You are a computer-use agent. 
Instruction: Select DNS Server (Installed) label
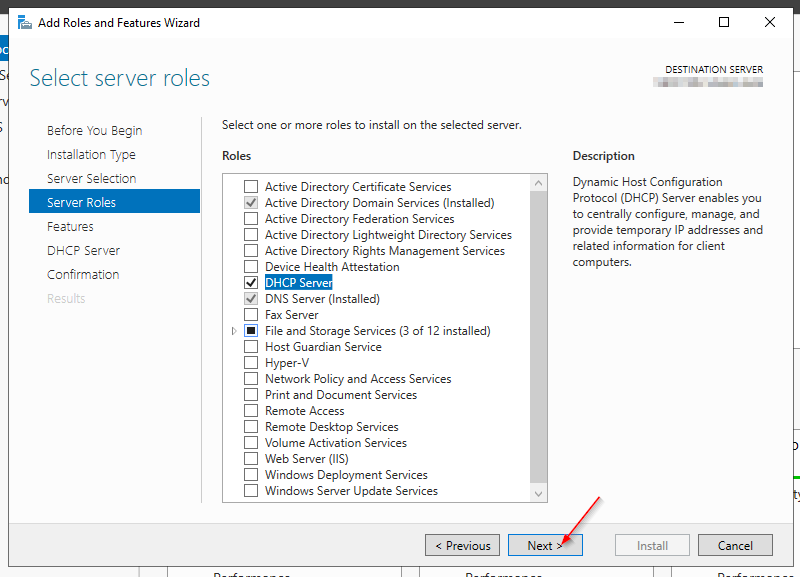(322, 299)
